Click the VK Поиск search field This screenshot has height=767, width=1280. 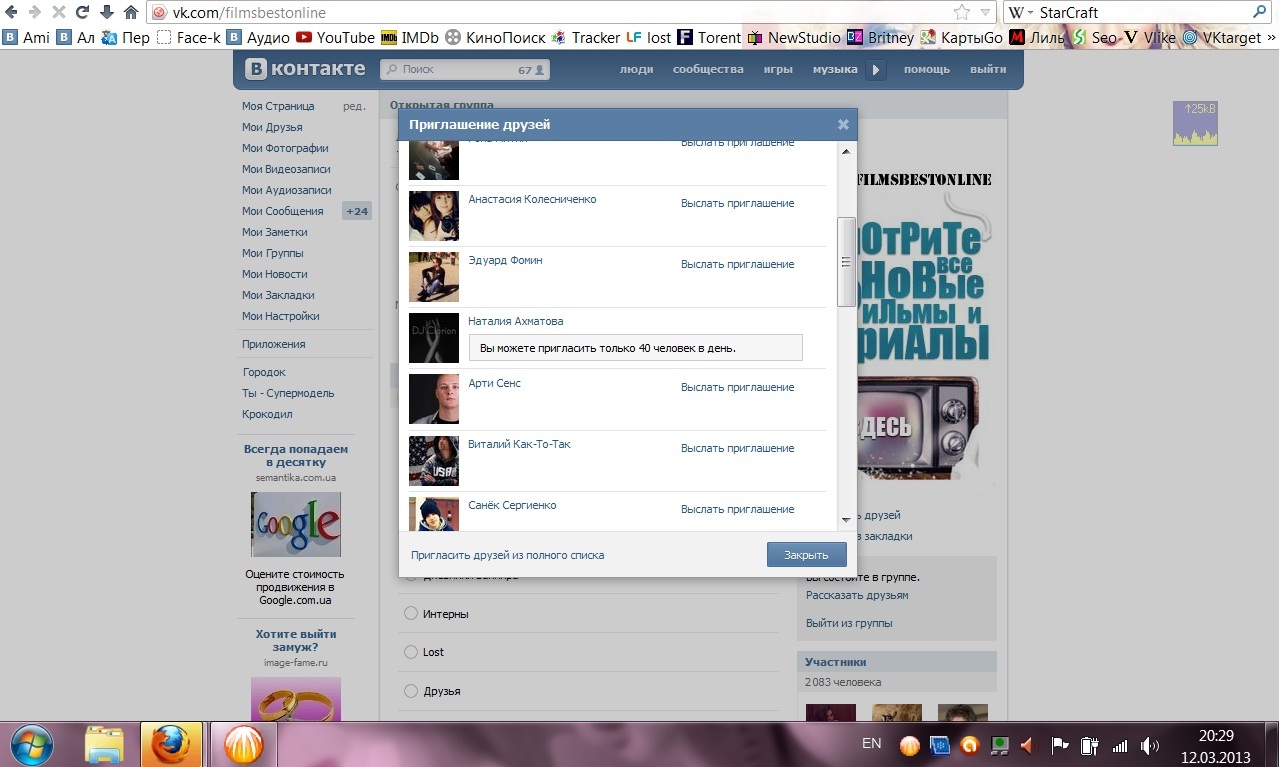pyautogui.click(x=465, y=70)
